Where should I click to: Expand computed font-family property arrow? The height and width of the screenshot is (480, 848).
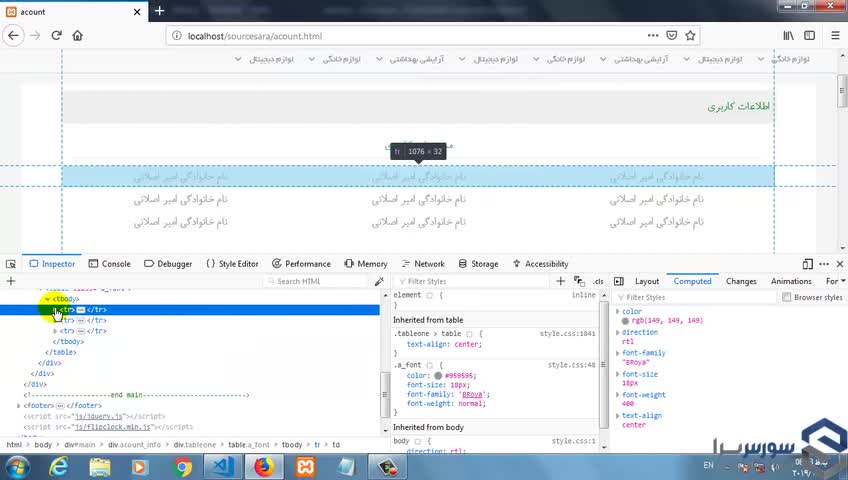(x=618, y=353)
